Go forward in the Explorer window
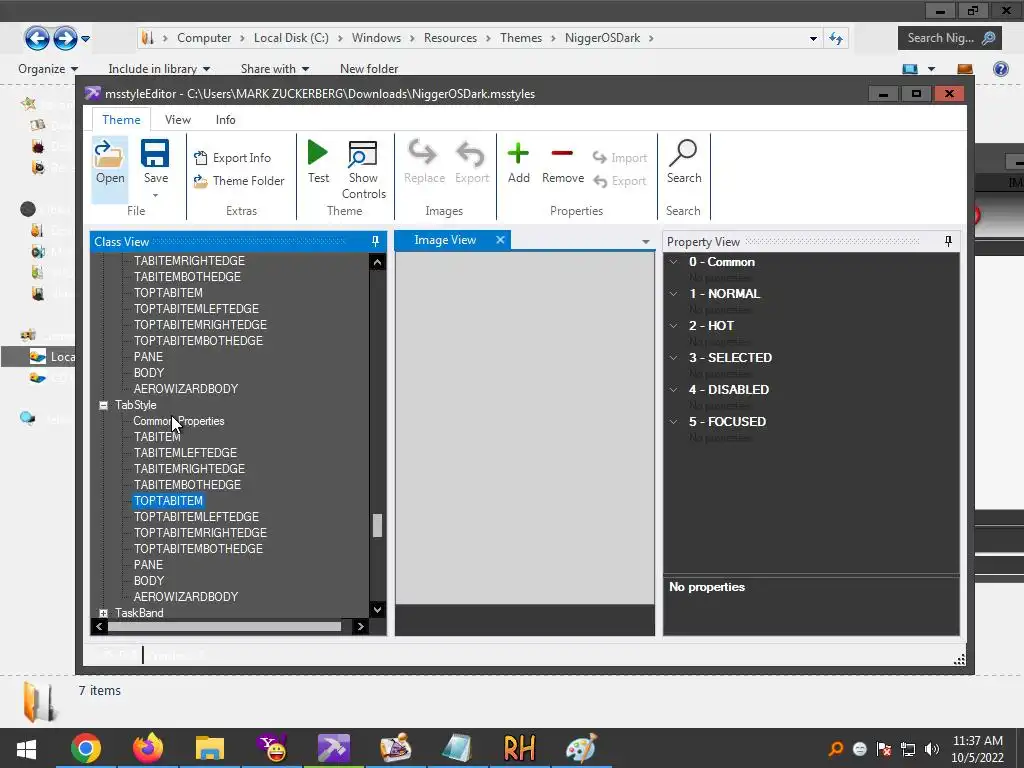Image resolution: width=1024 pixels, height=768 pixels. pyautogui.click(x=65, y=38)
